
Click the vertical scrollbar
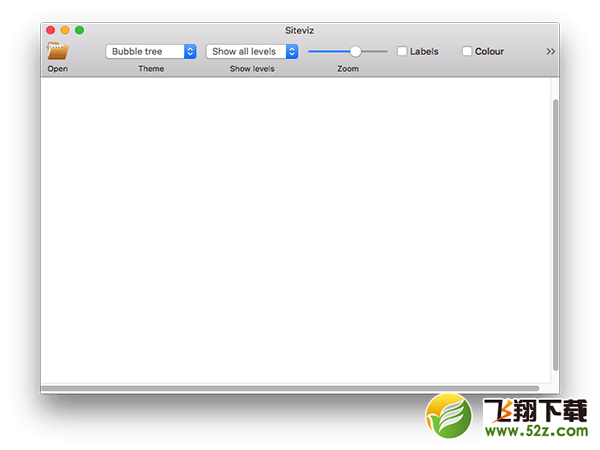click(x=555, y=235)
